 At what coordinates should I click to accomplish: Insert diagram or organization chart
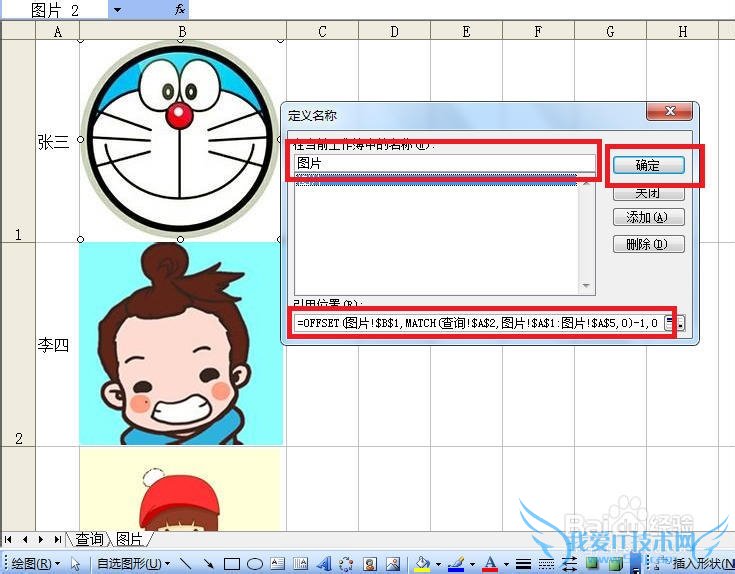[346, 564]
